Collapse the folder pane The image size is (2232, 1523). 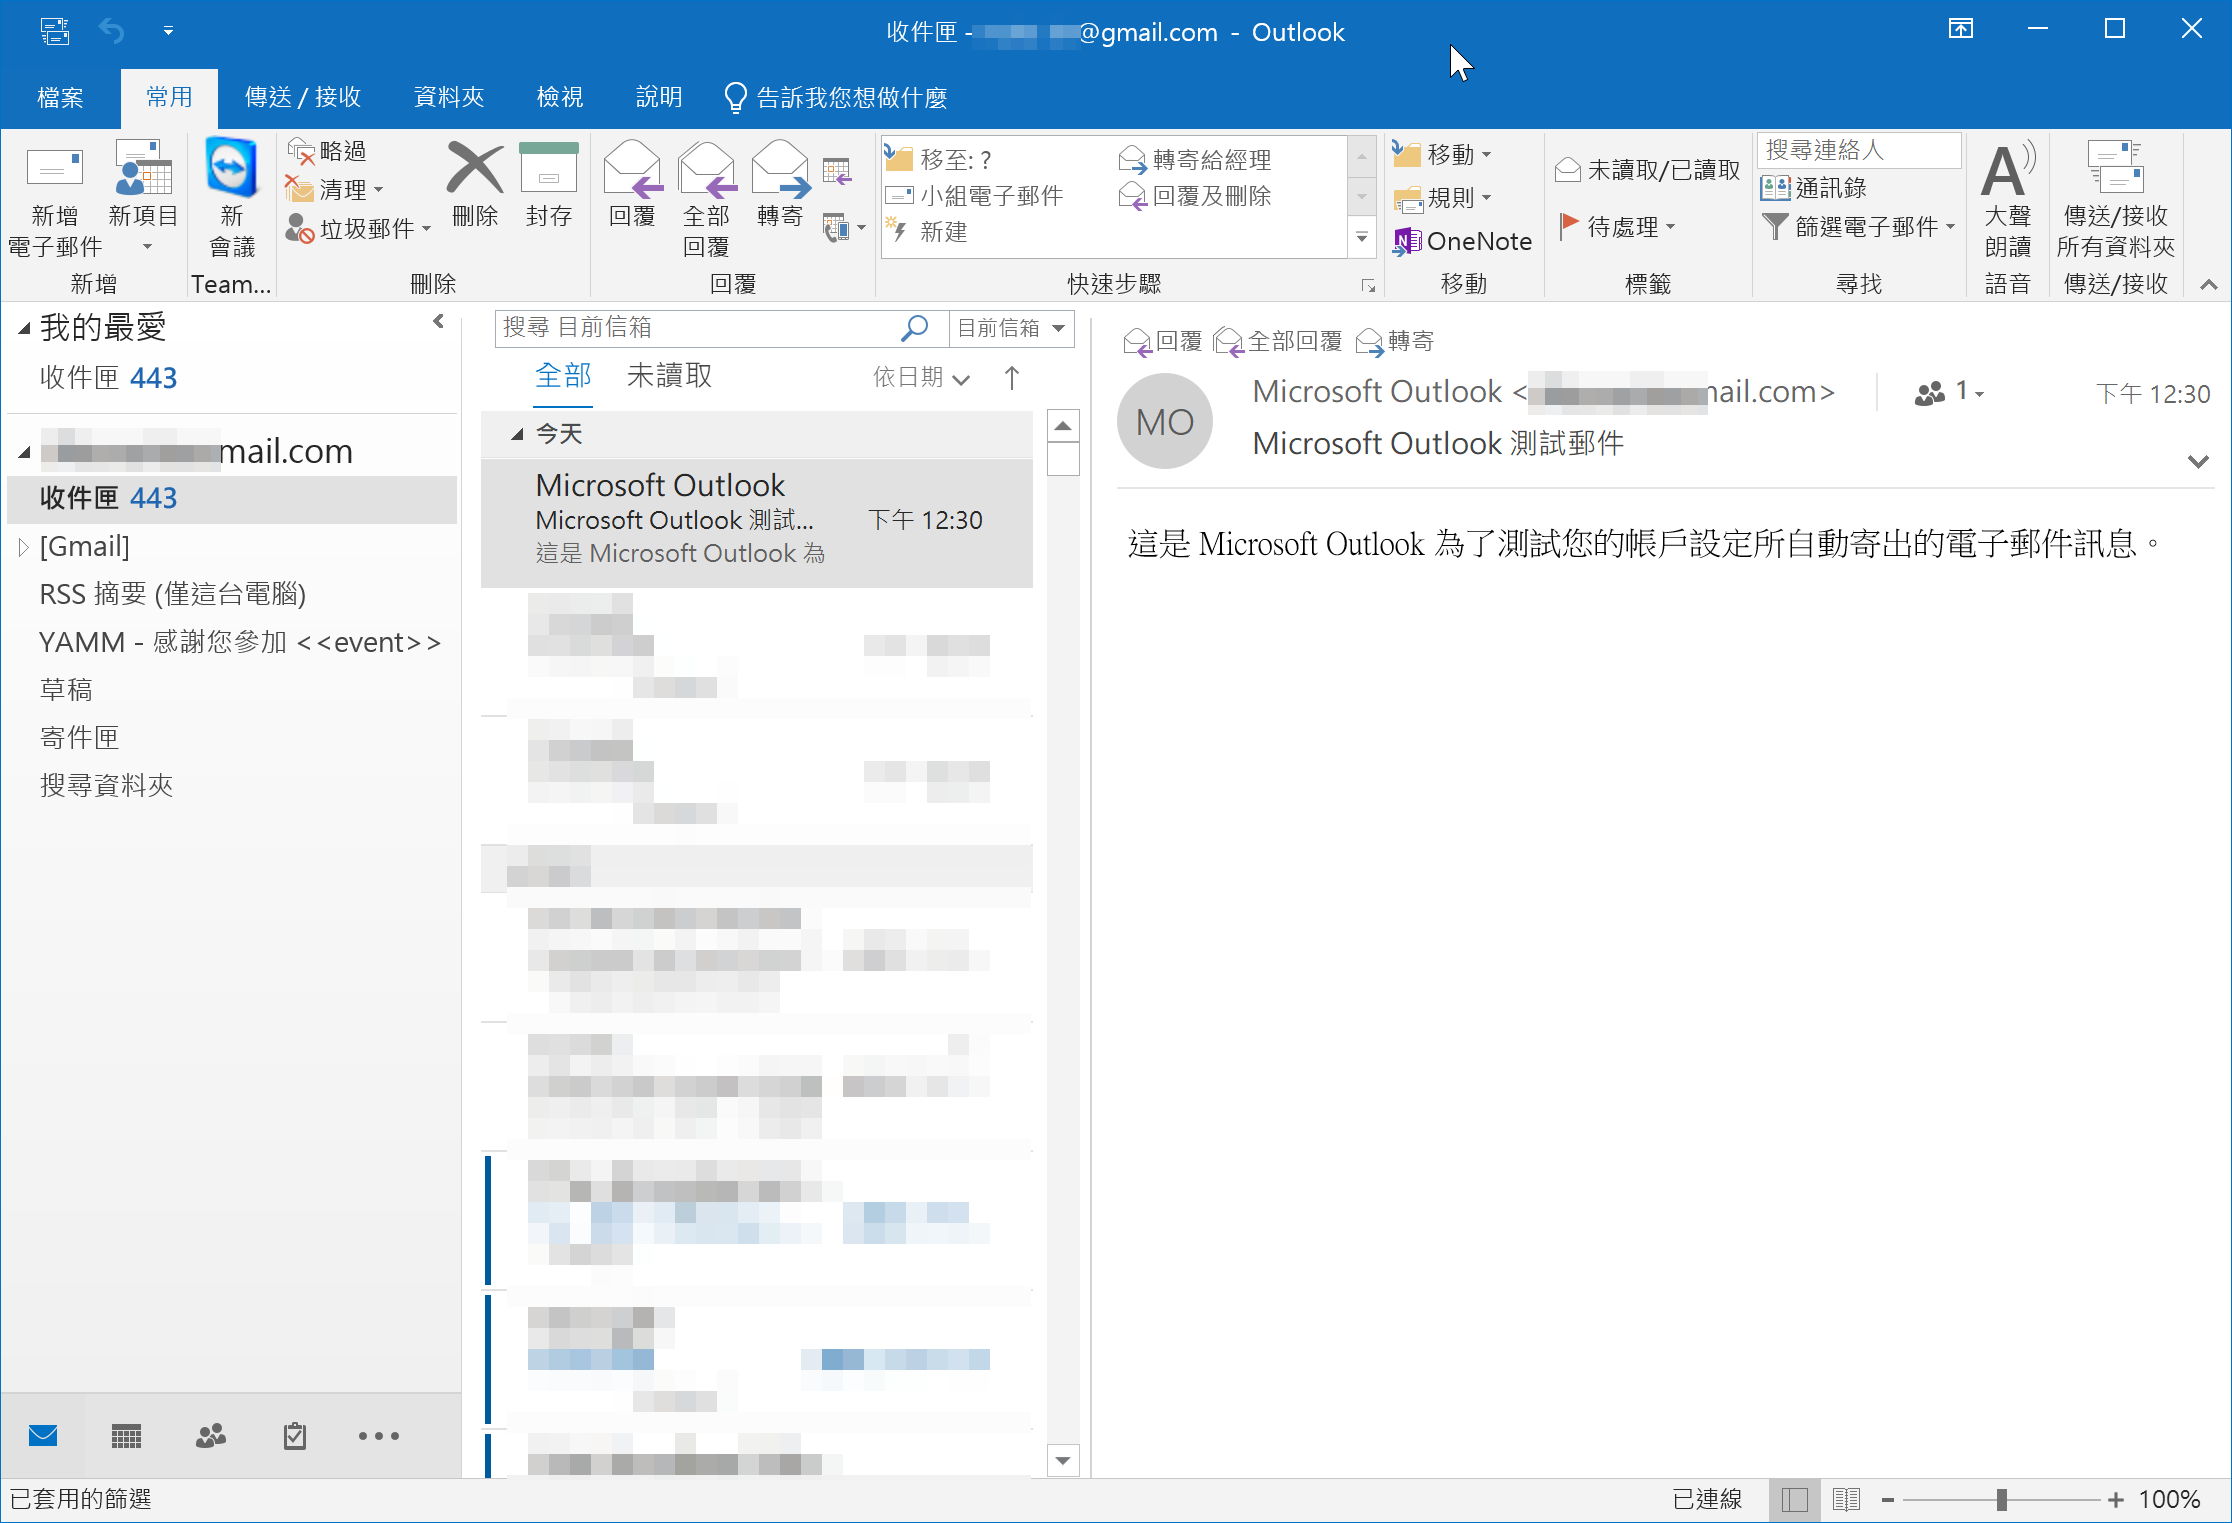coord(438,321)
